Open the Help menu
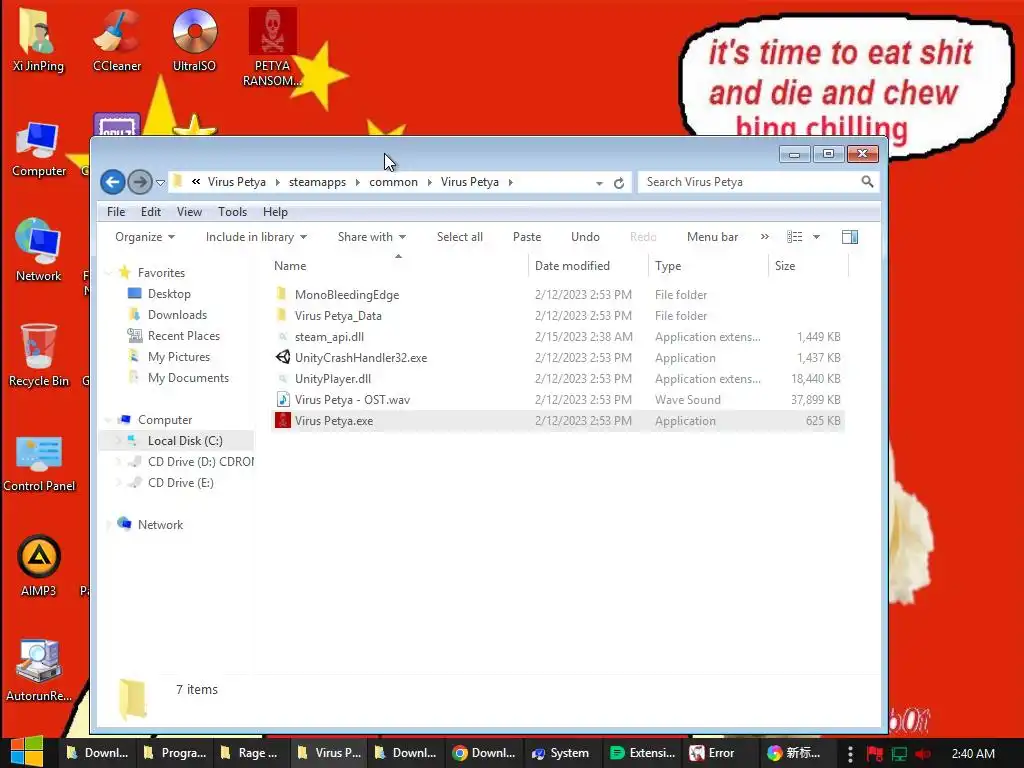Viewport: 1024px width, 768px height. 275,212
